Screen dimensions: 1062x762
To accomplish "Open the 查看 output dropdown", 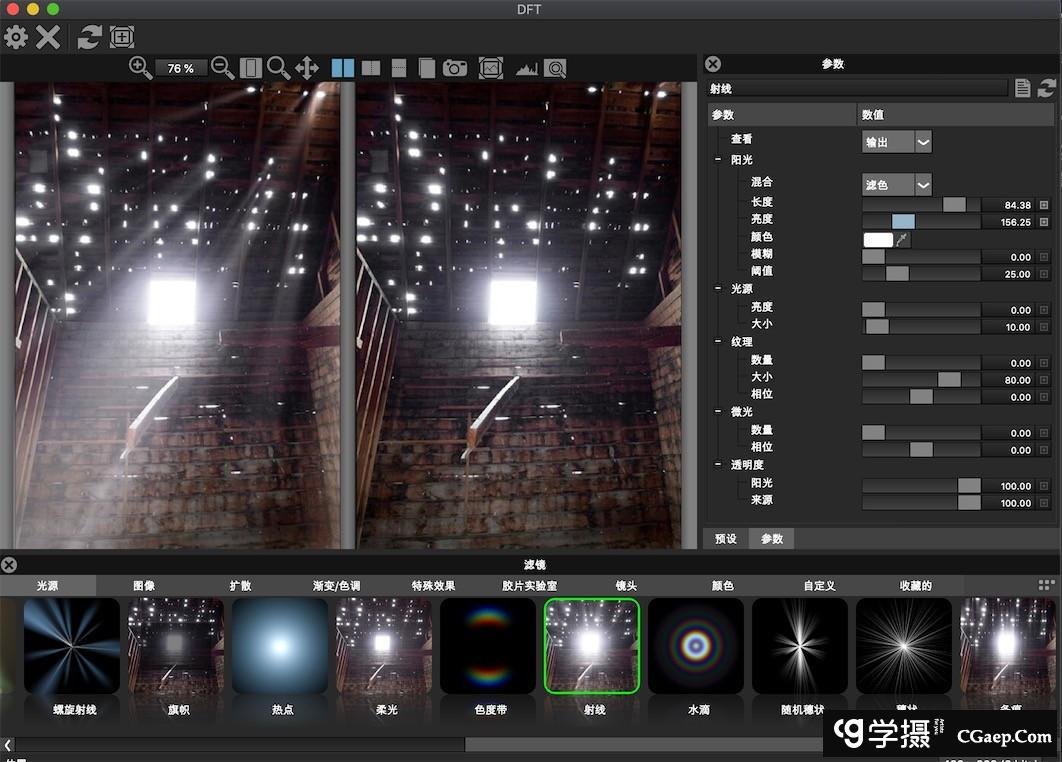I will (896, 142).
